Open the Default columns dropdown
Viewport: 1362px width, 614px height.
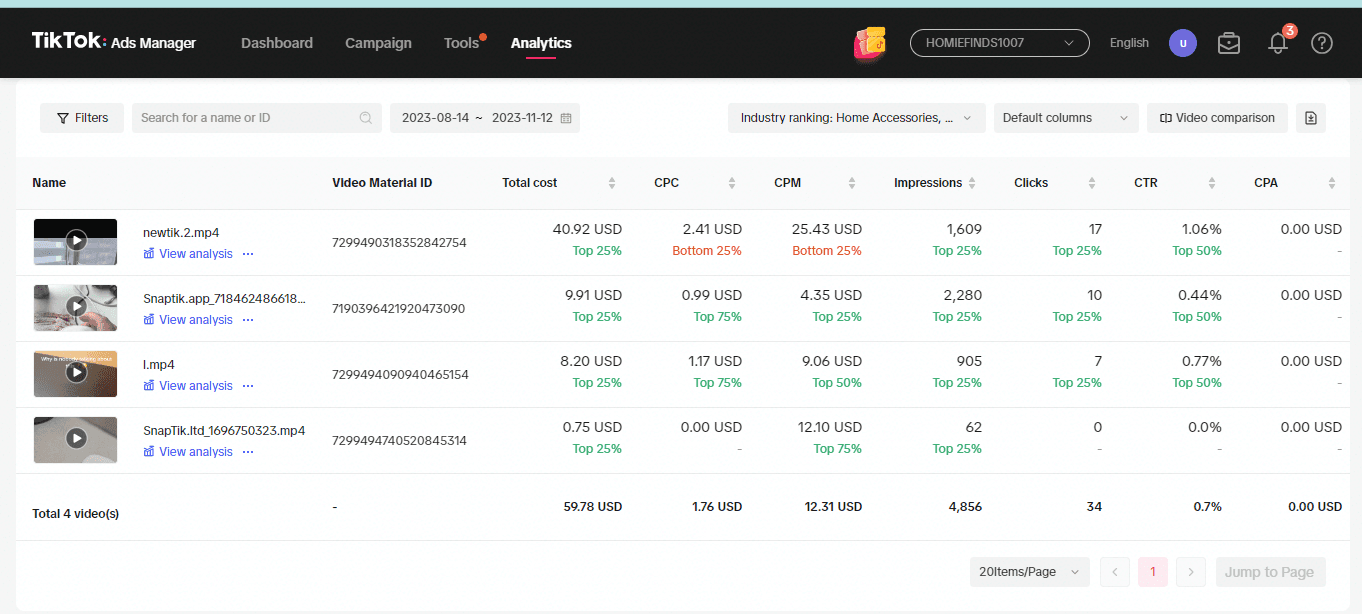(x=1066, y=118)
